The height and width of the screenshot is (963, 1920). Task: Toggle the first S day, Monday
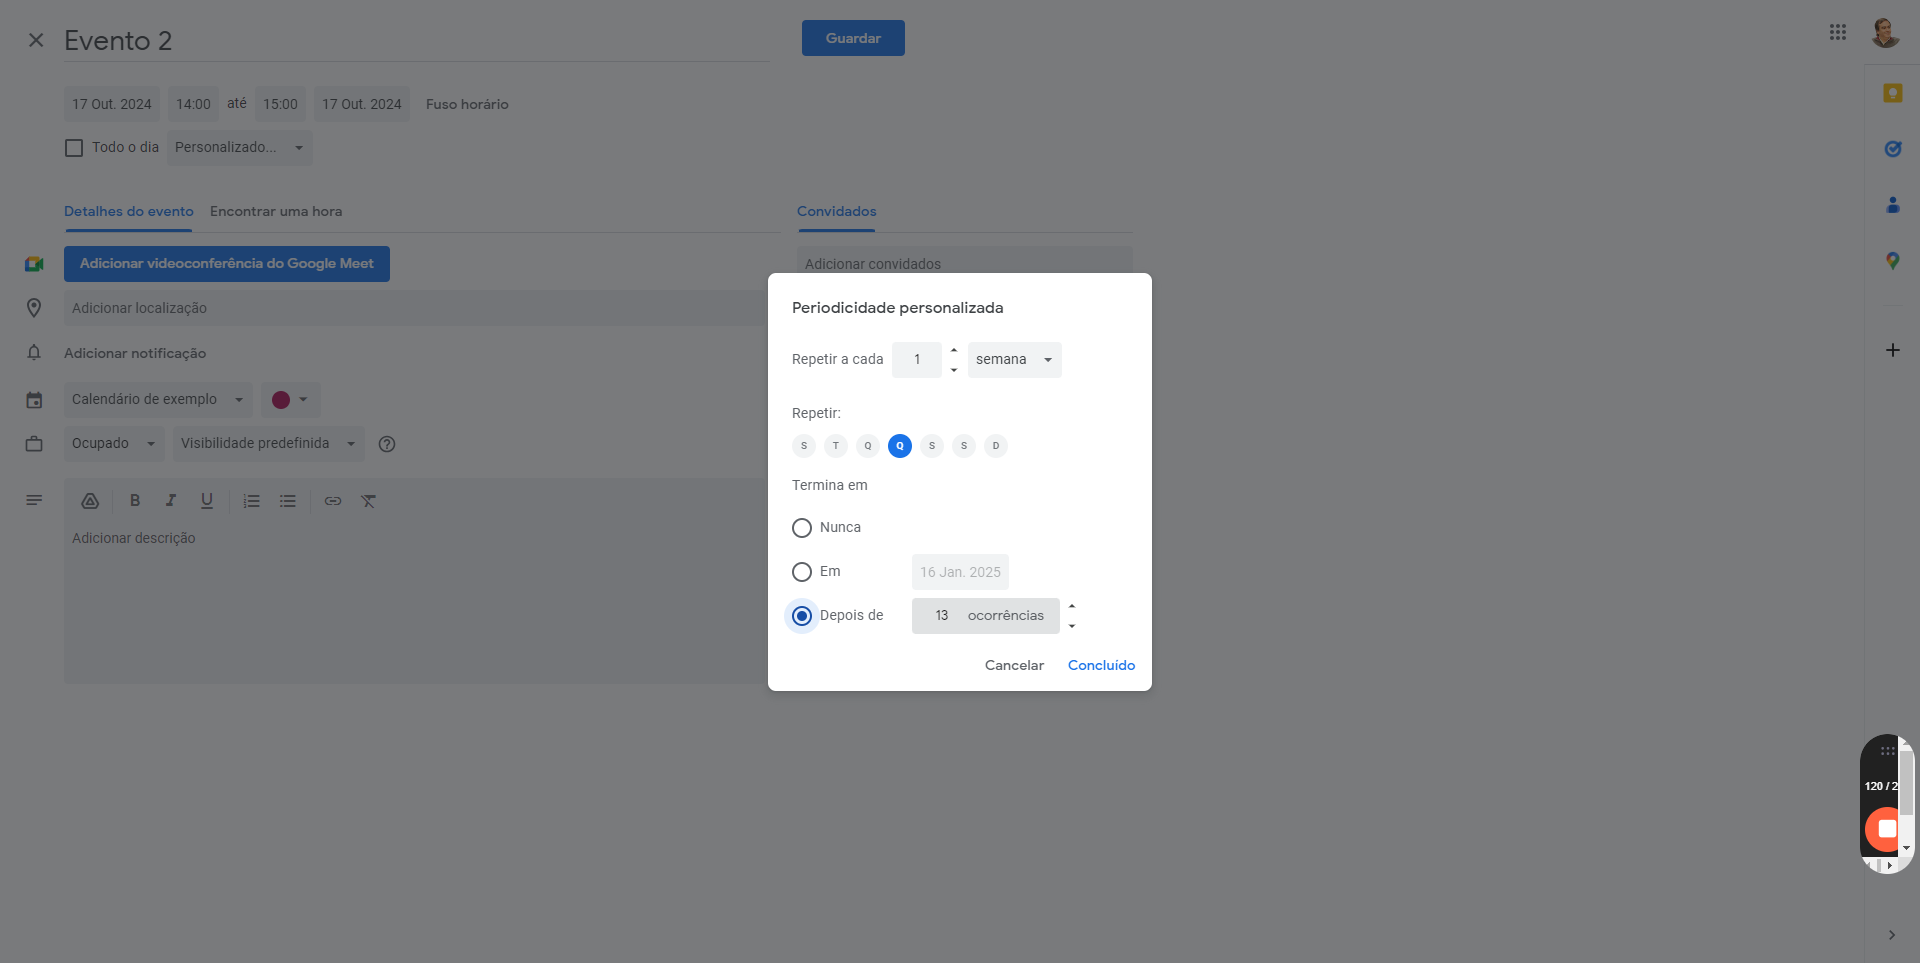[x=804, y=446]
